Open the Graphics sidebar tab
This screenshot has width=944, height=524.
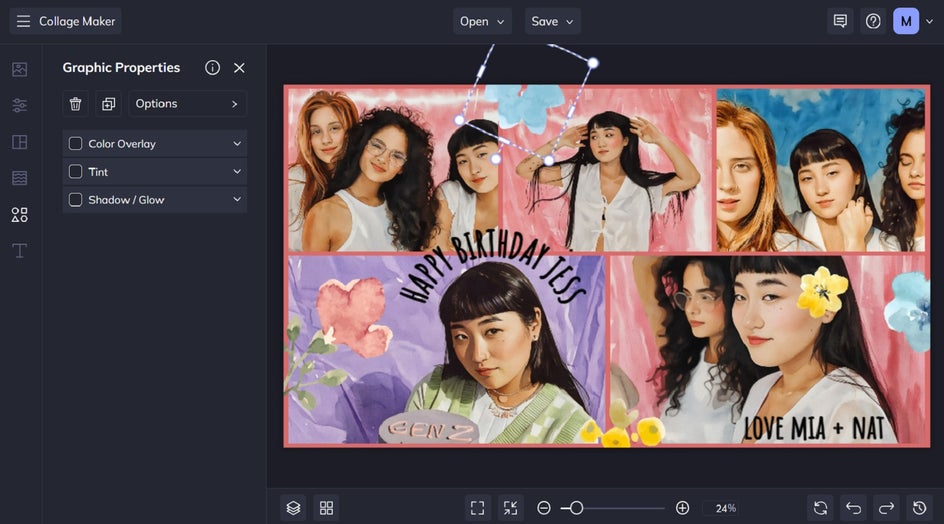point(19,214)
